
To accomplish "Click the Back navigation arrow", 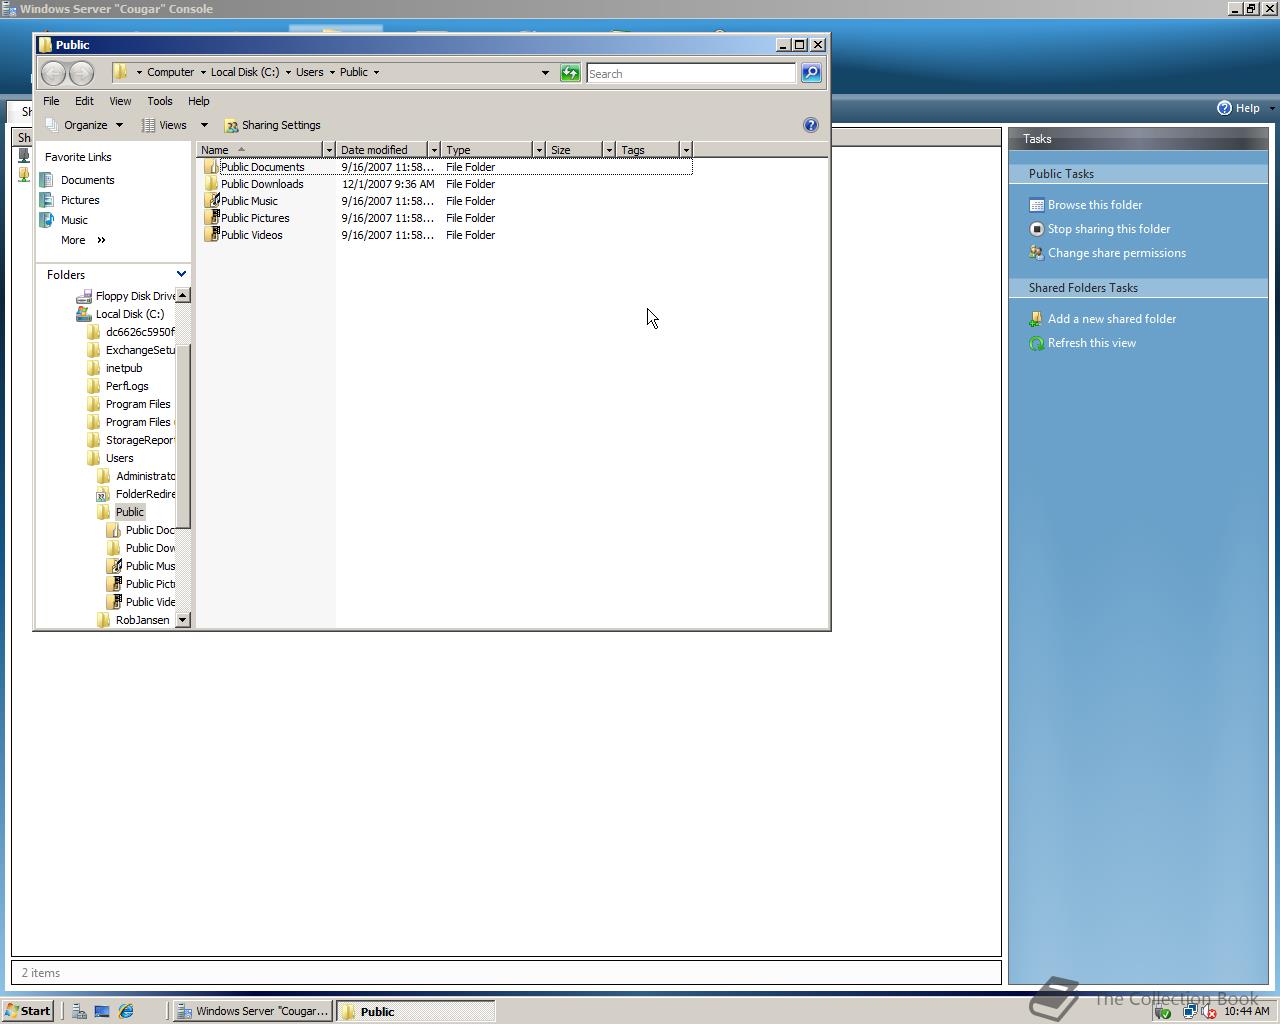I will (x=54, y=72).
